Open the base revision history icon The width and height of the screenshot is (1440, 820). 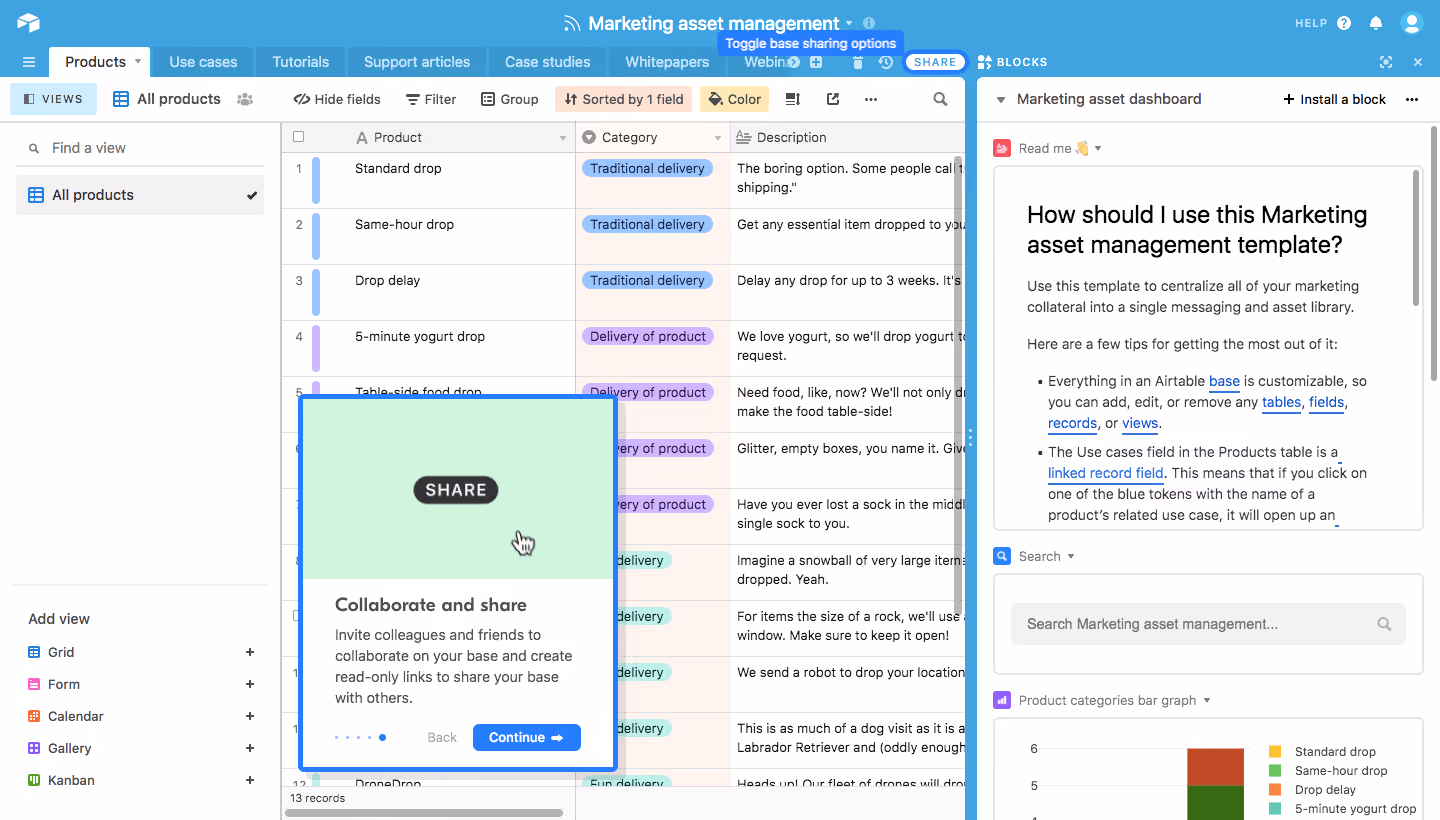click(886, 62)
